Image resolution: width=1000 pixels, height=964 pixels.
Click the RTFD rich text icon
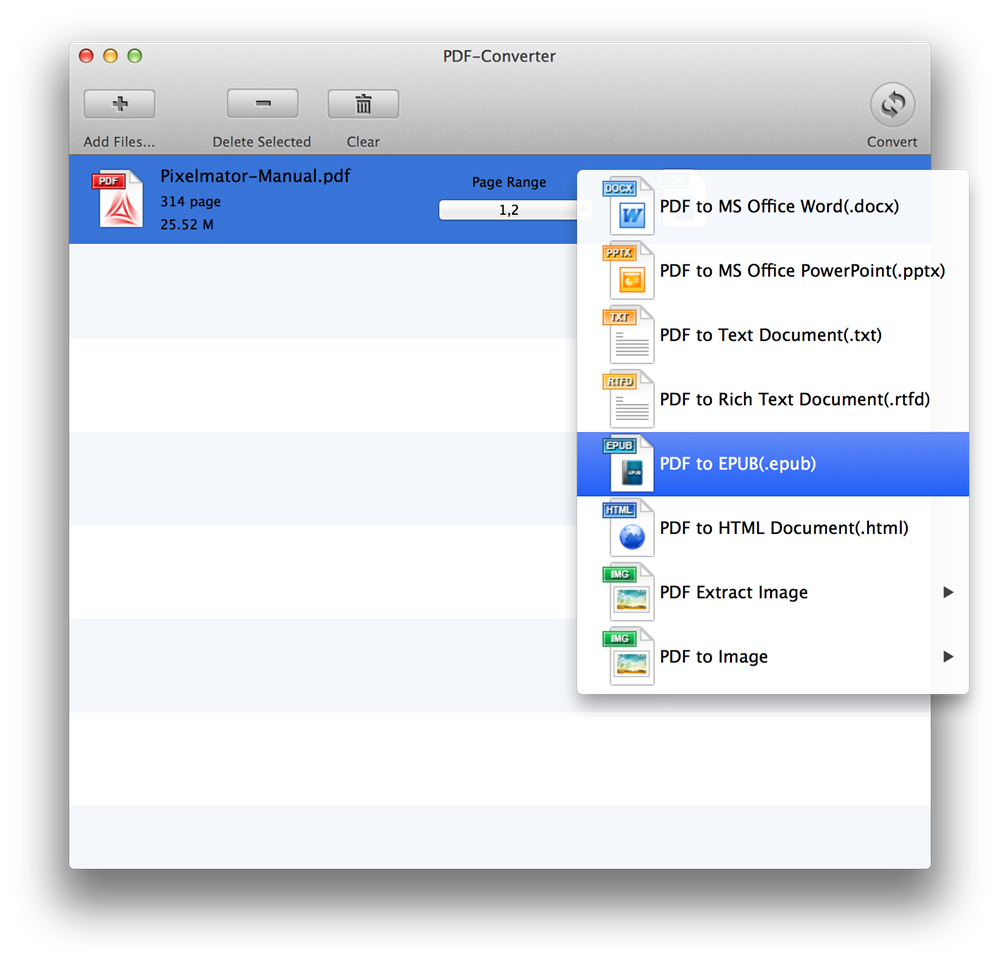(x=630, y=399)
